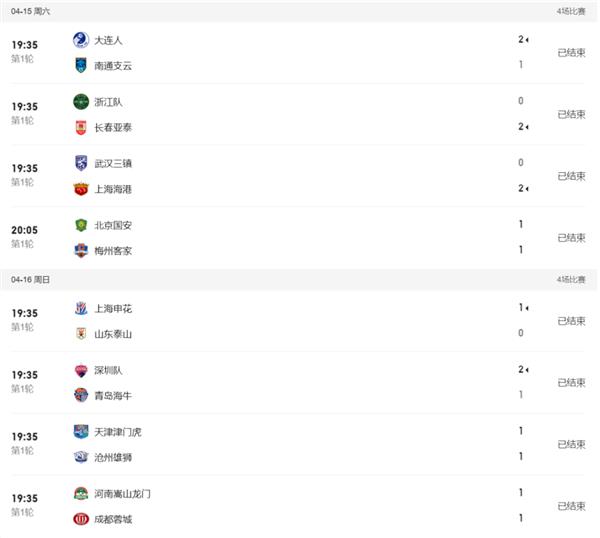Click the 梅州客家 team badge
The height and width of the screenshot is (538, 600).
(x=81, y=250)
